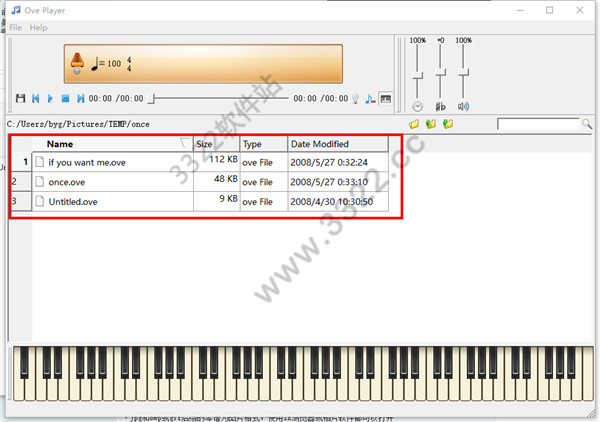Open the Help menu
The width and height of the screenshot is (600, 422).
[x=39, y=28]
